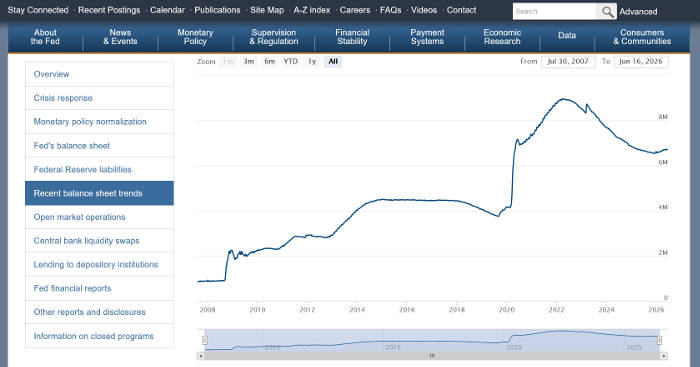The width and height of the screenshot is (700, 367).
Task: Set chart zoom to All
Action: tap(333, 62)
